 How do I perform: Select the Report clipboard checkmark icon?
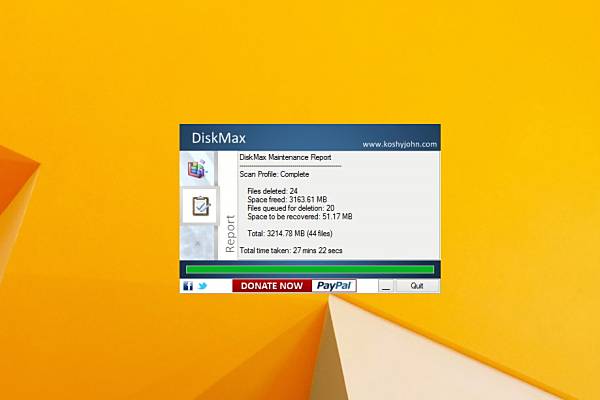[x=201, y=206]
